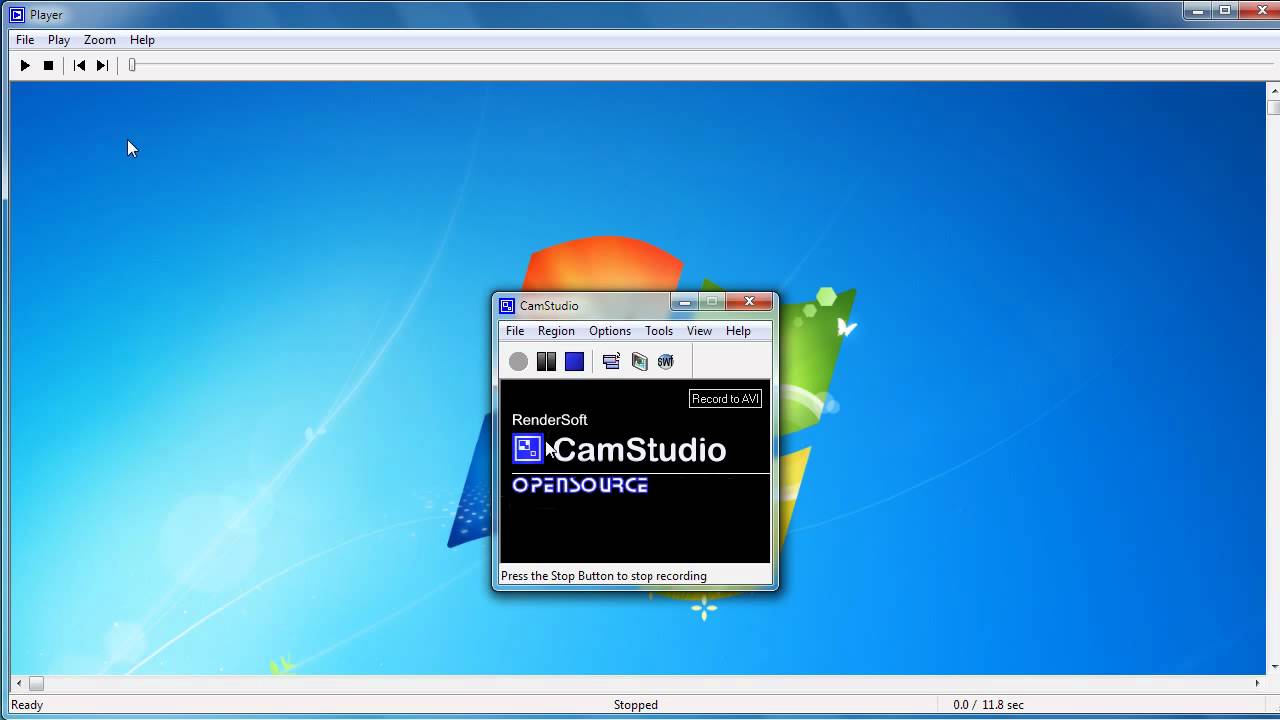Open CamStudio's Tools menu
Screen dimensions: 1280x720
[659, 331]
